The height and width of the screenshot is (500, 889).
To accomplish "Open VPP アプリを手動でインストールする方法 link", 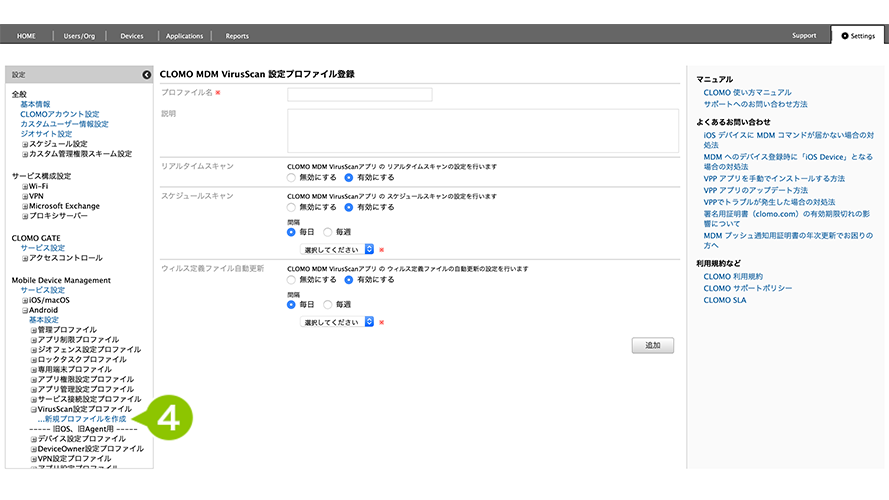I will click(x=774, y=179).
